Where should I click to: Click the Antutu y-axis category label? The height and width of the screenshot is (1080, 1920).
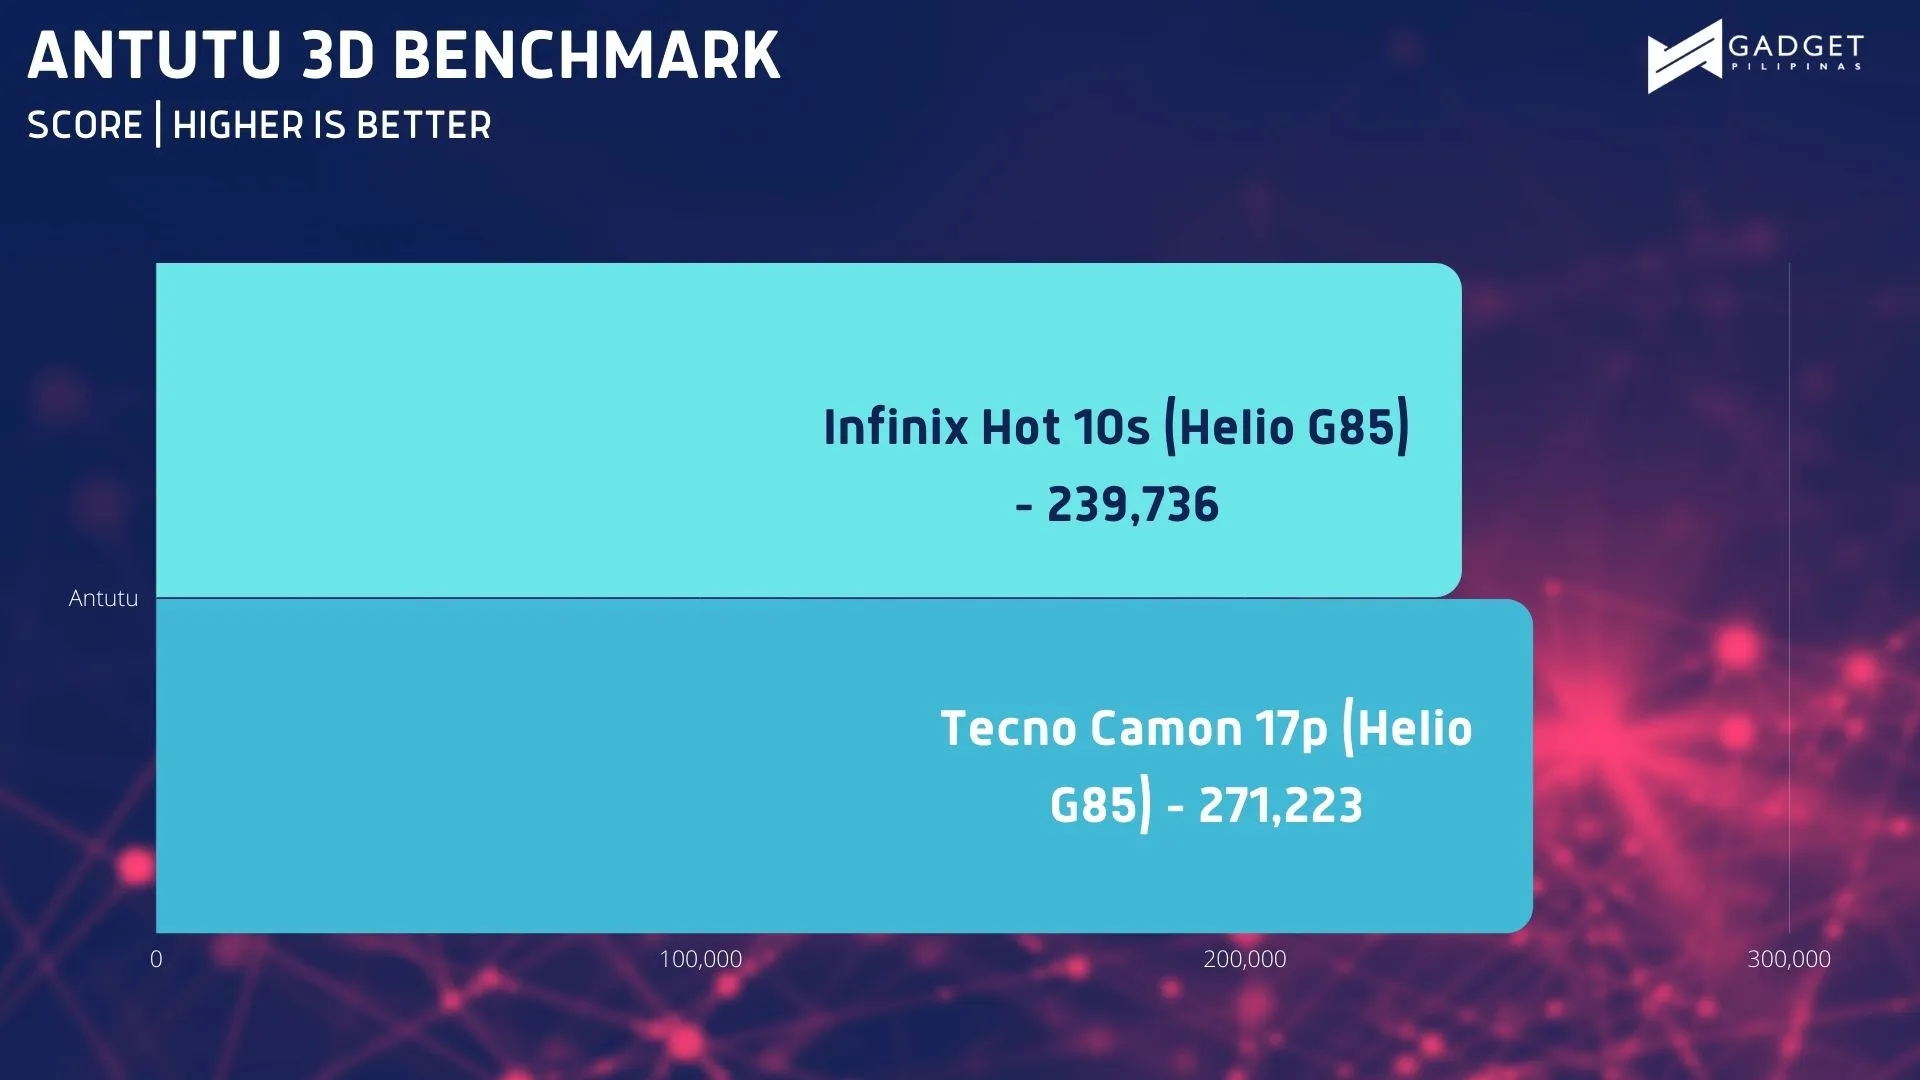click(x=103, y=598)
